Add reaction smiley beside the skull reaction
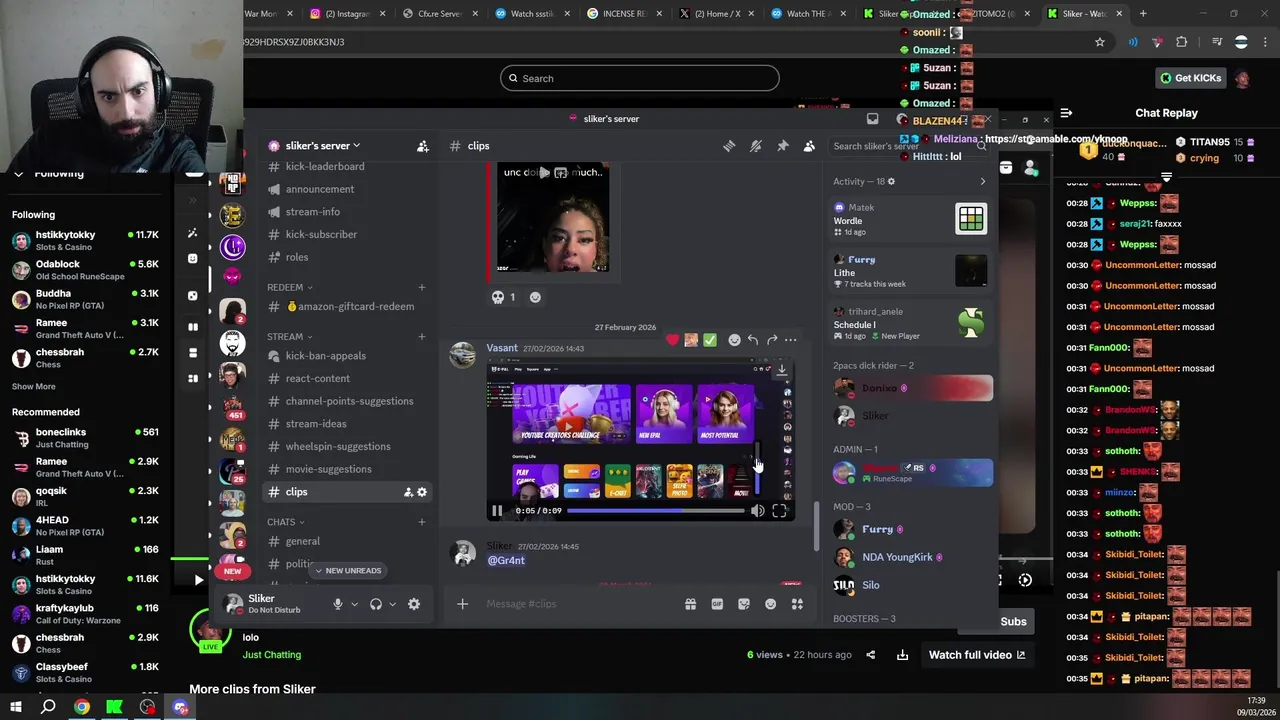The height and width of the screenshot is (720, 1280). (x=535, y=297)
